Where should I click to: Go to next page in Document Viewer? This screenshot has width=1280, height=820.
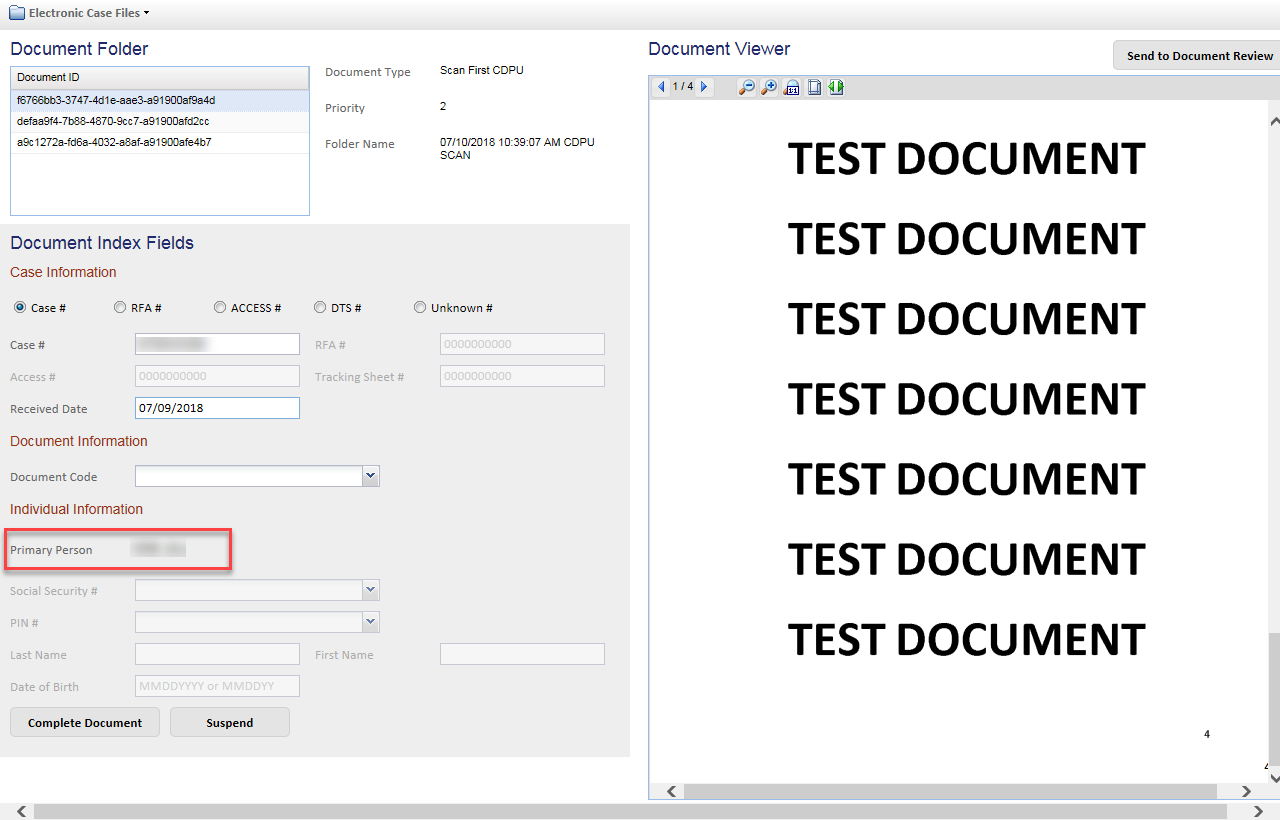coord(705,87)
